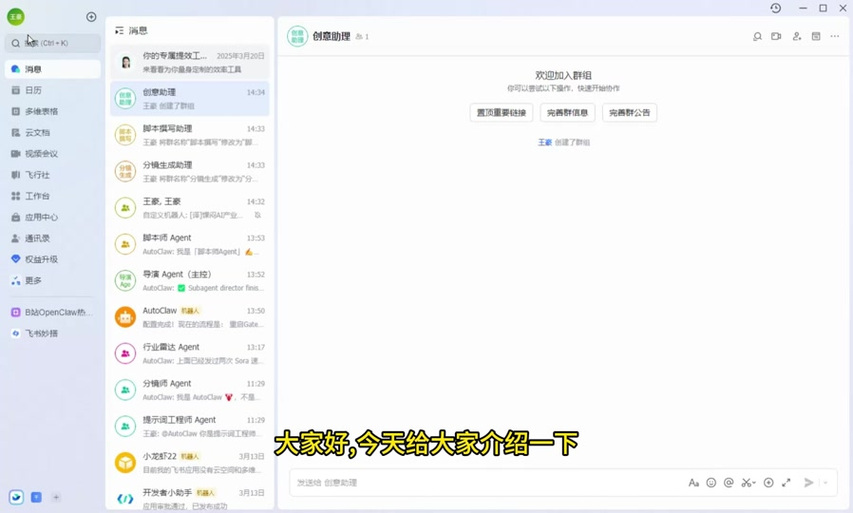Click the 王豪 name link in system message
The image size is (853, 513).
545,143
